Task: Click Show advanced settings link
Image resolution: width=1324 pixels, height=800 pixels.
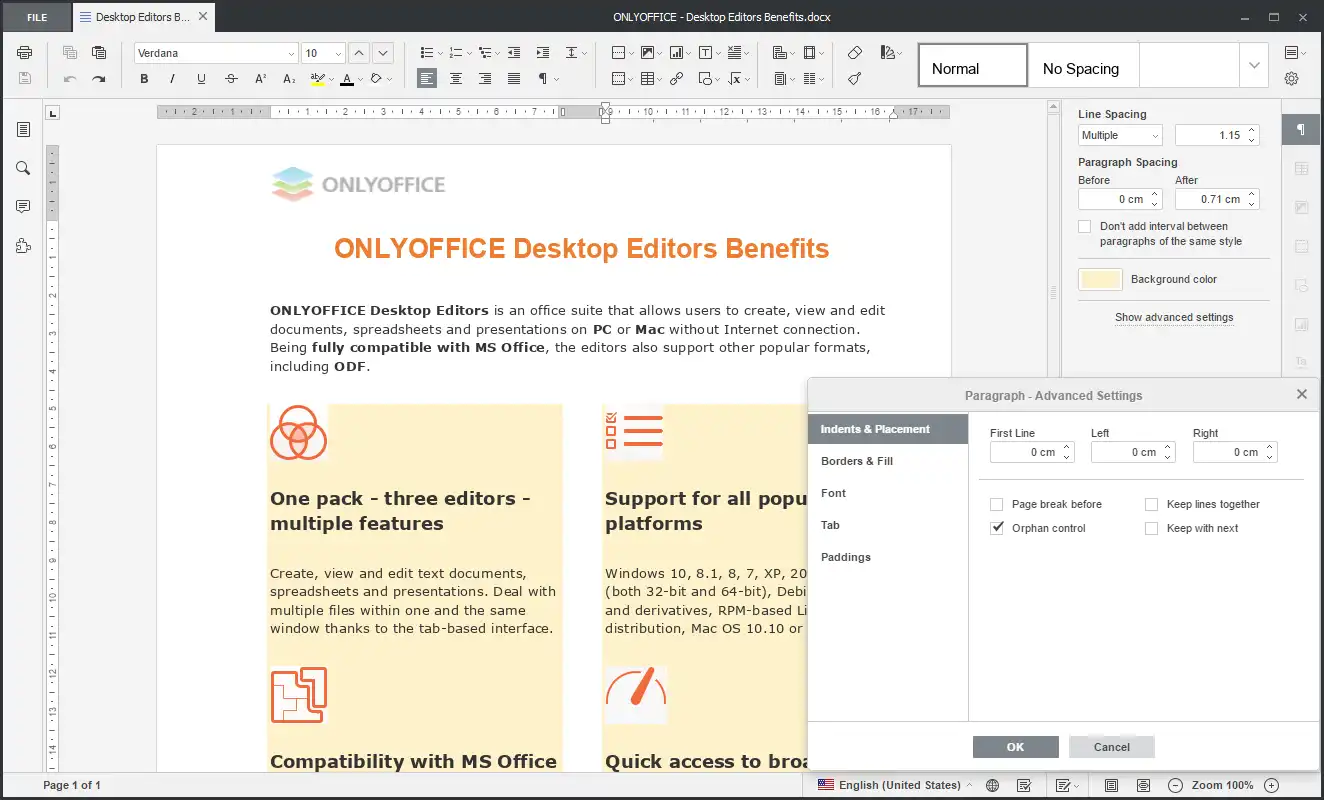Action: (1174, 317)
